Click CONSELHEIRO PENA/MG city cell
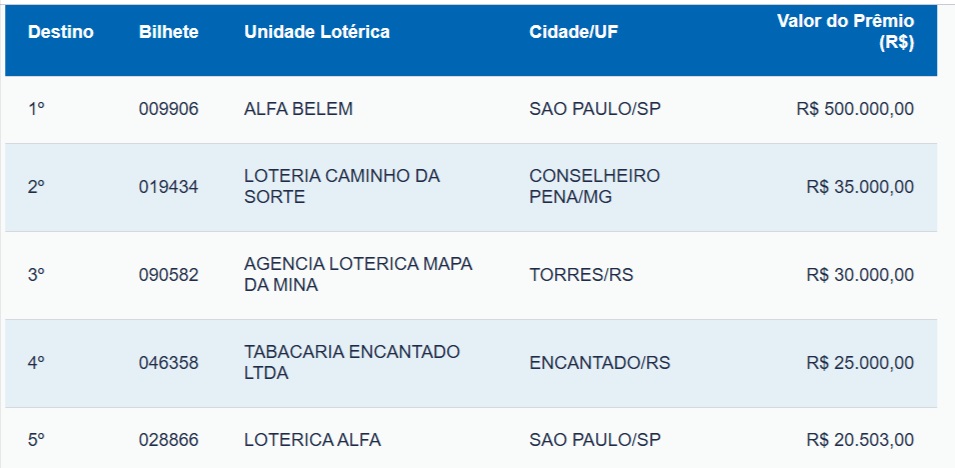The height and width of the screenshot is (468, 955). (594, 187)
